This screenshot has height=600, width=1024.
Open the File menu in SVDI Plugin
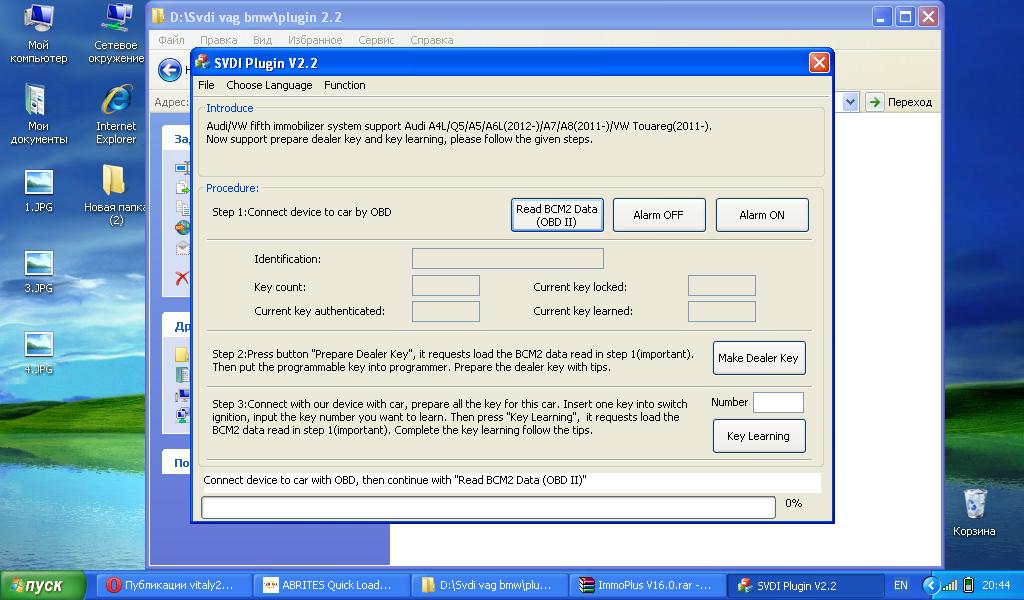pyautogui.click(x=206, y=85)
